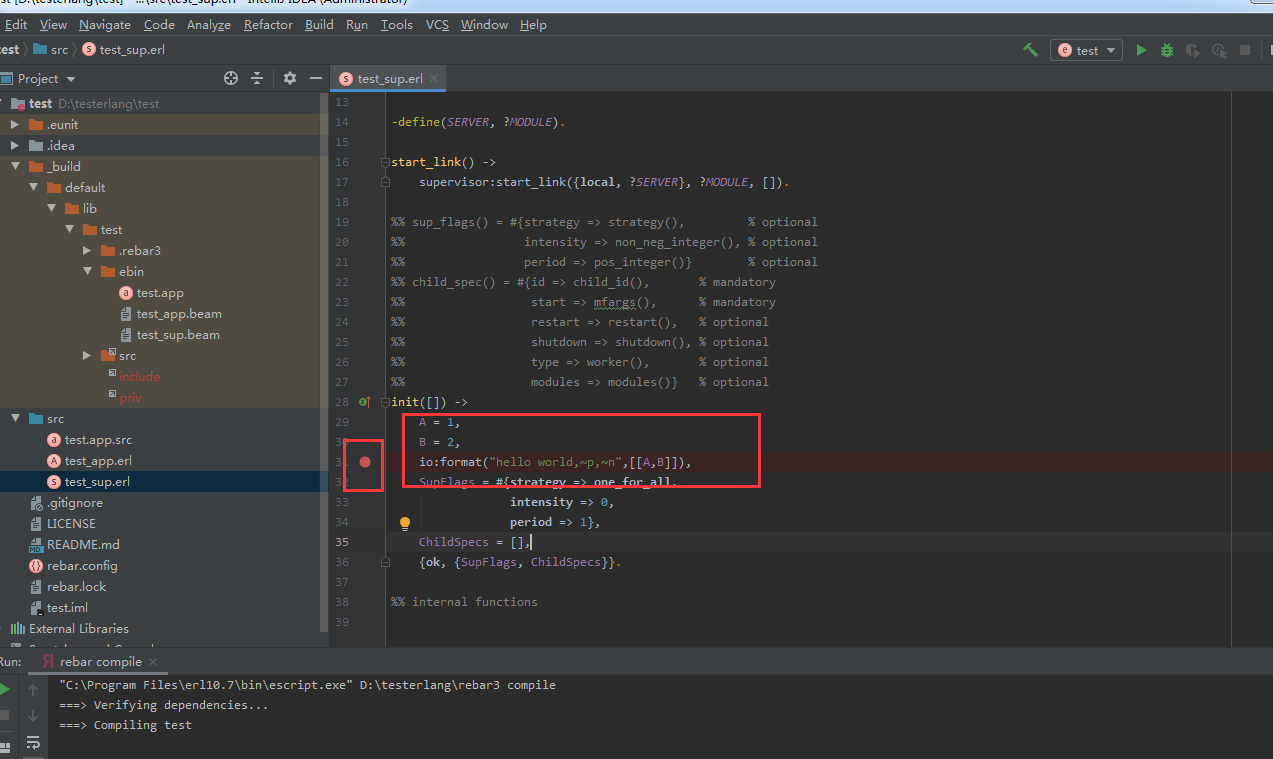Close the rebar compile console tab
The width and height of the screenshot is (1273, 759).
tap(152, 661)
